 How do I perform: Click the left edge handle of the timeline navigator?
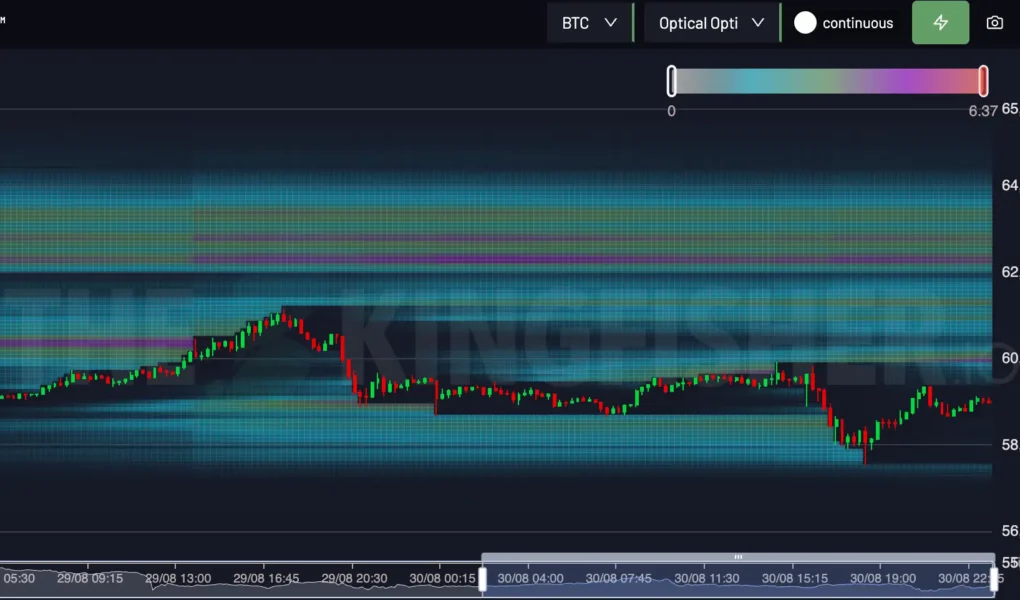pyautogui.click(x=482, y=577)
